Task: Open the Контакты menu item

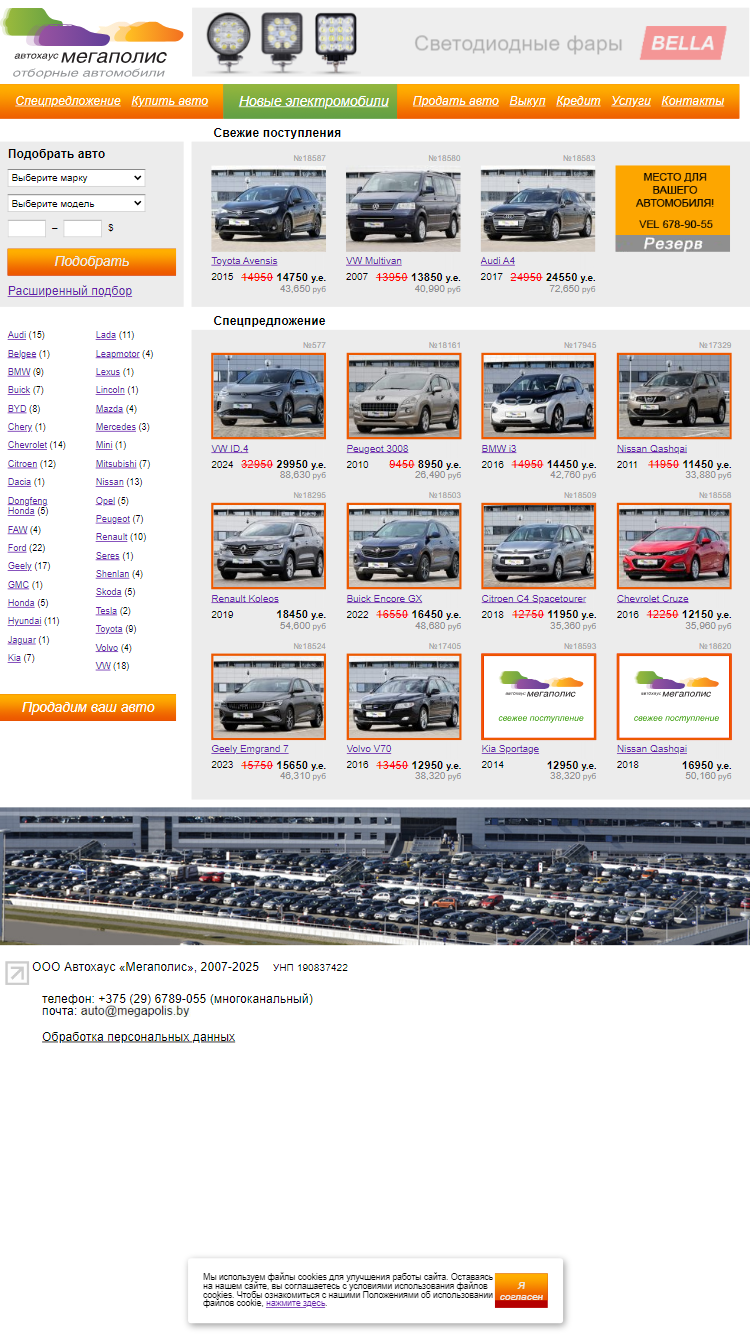Action: (x=692, y=101)
